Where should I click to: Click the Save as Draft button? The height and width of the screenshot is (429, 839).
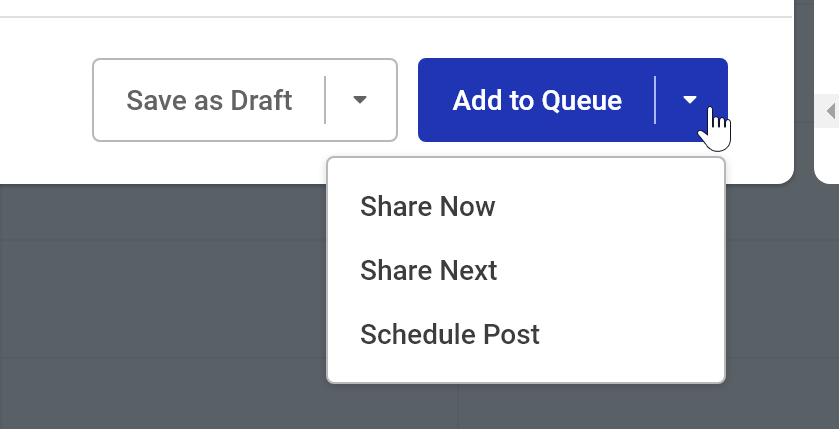tap(209, 100)
